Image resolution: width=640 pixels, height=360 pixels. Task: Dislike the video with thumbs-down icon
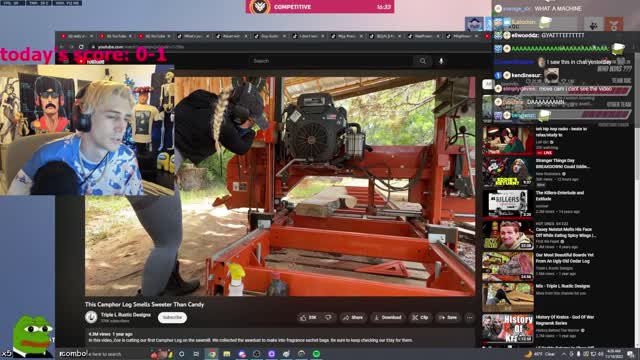(328, 318)
